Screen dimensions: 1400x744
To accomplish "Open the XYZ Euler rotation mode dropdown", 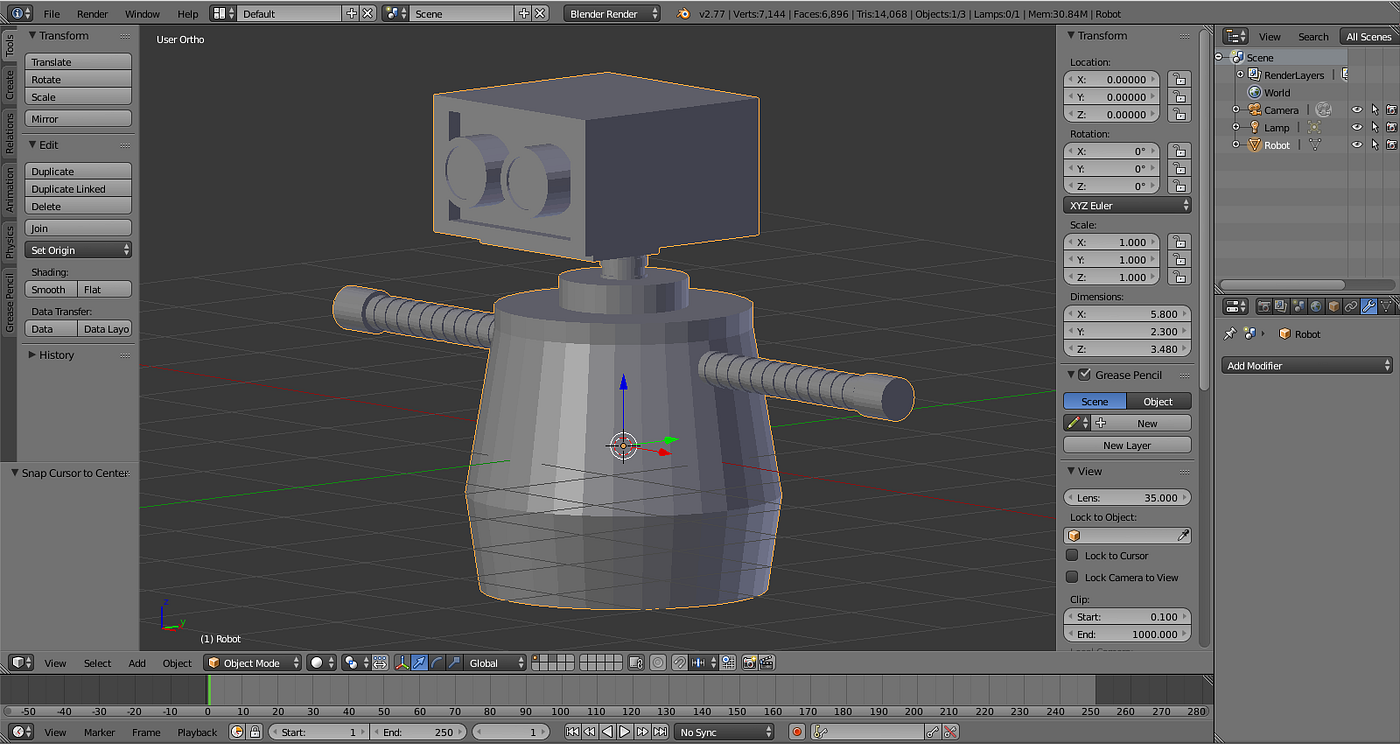I will [1127, 205].
